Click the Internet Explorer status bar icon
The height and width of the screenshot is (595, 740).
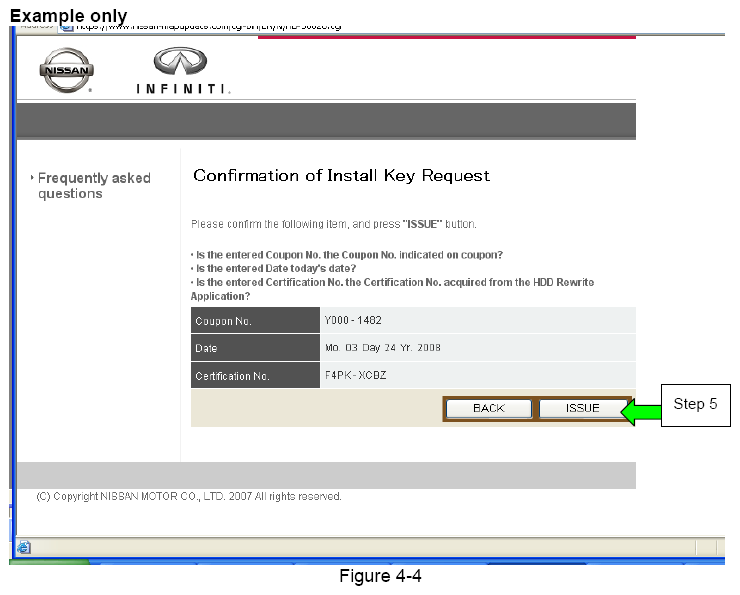(x=24, y=547)
